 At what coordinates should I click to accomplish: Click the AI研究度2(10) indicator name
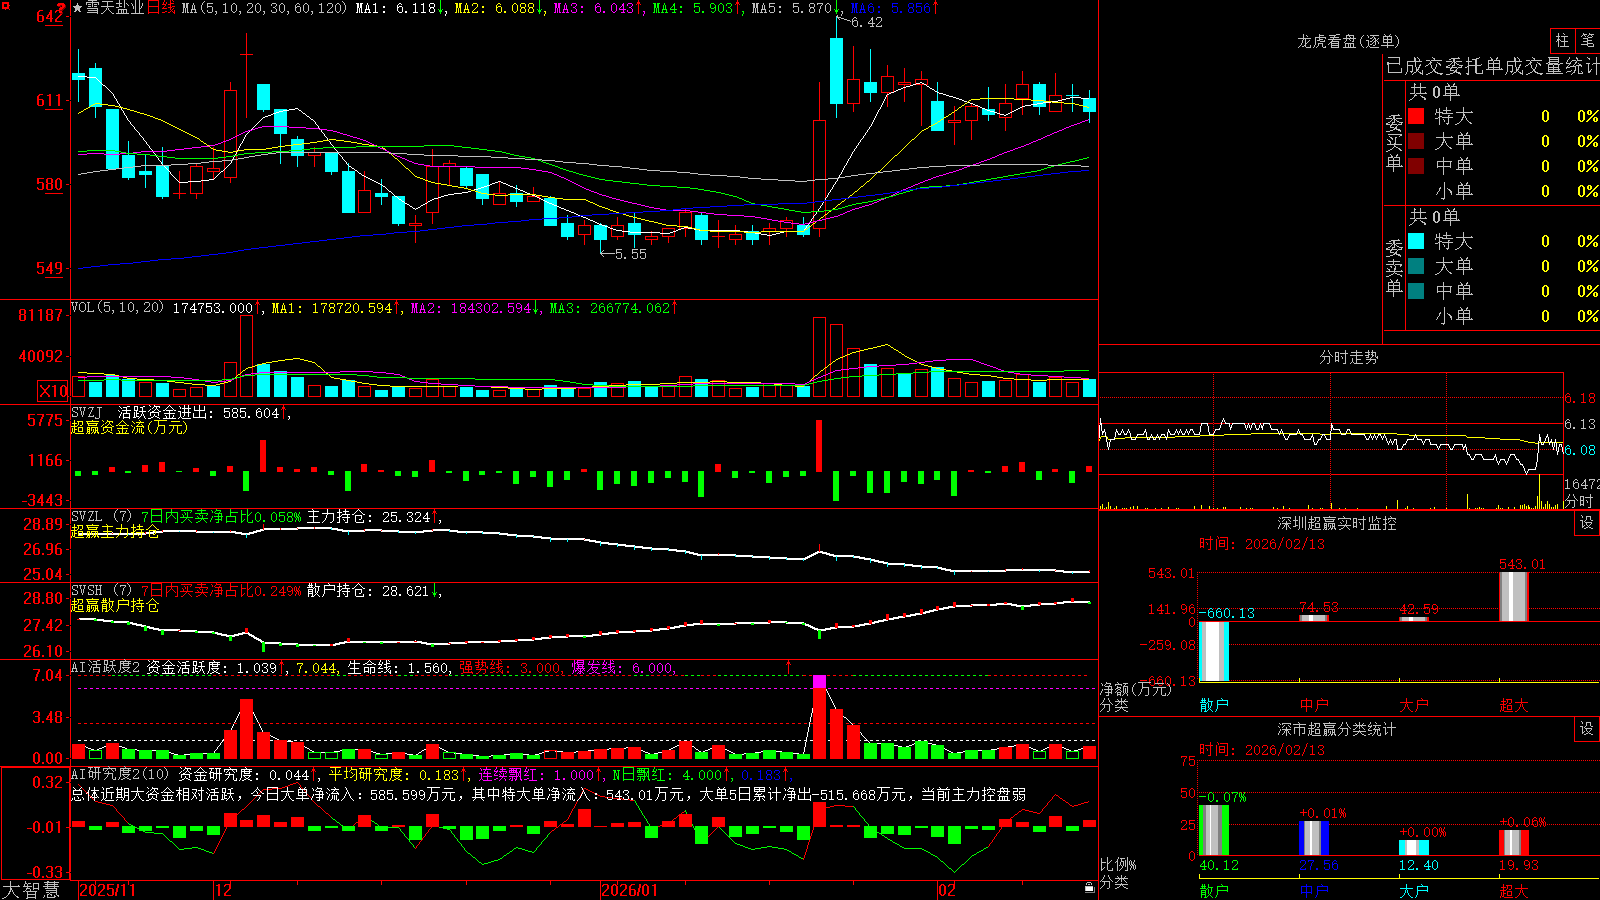(120, 775)
